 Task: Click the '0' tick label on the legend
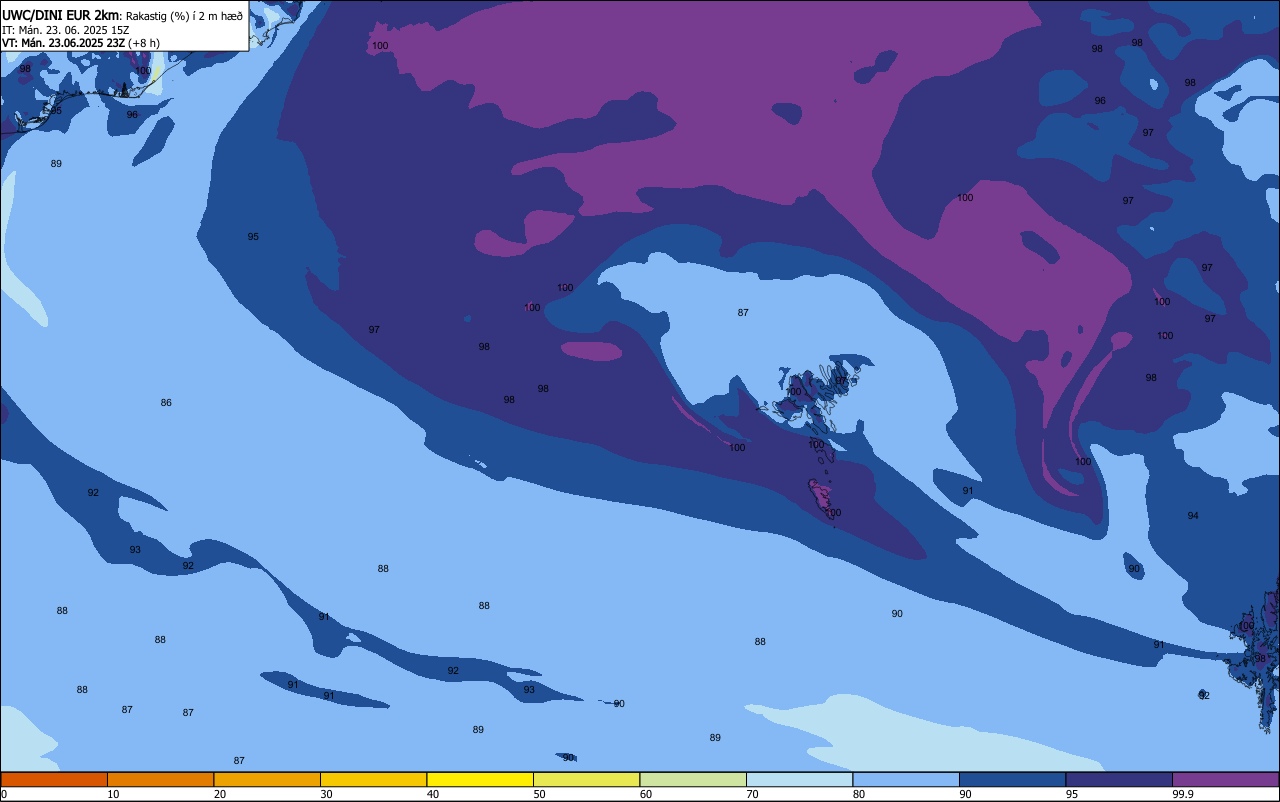click(4, 794)
